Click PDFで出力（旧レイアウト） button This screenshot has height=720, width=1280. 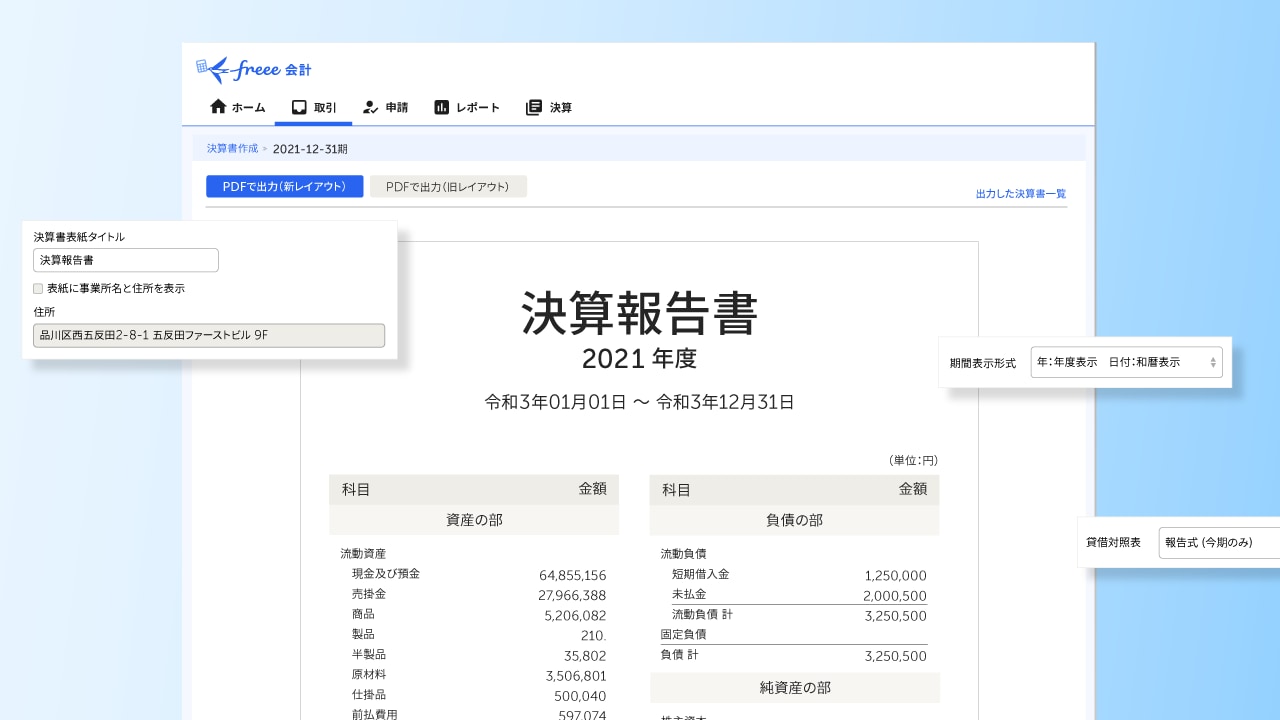coord(448,186)
